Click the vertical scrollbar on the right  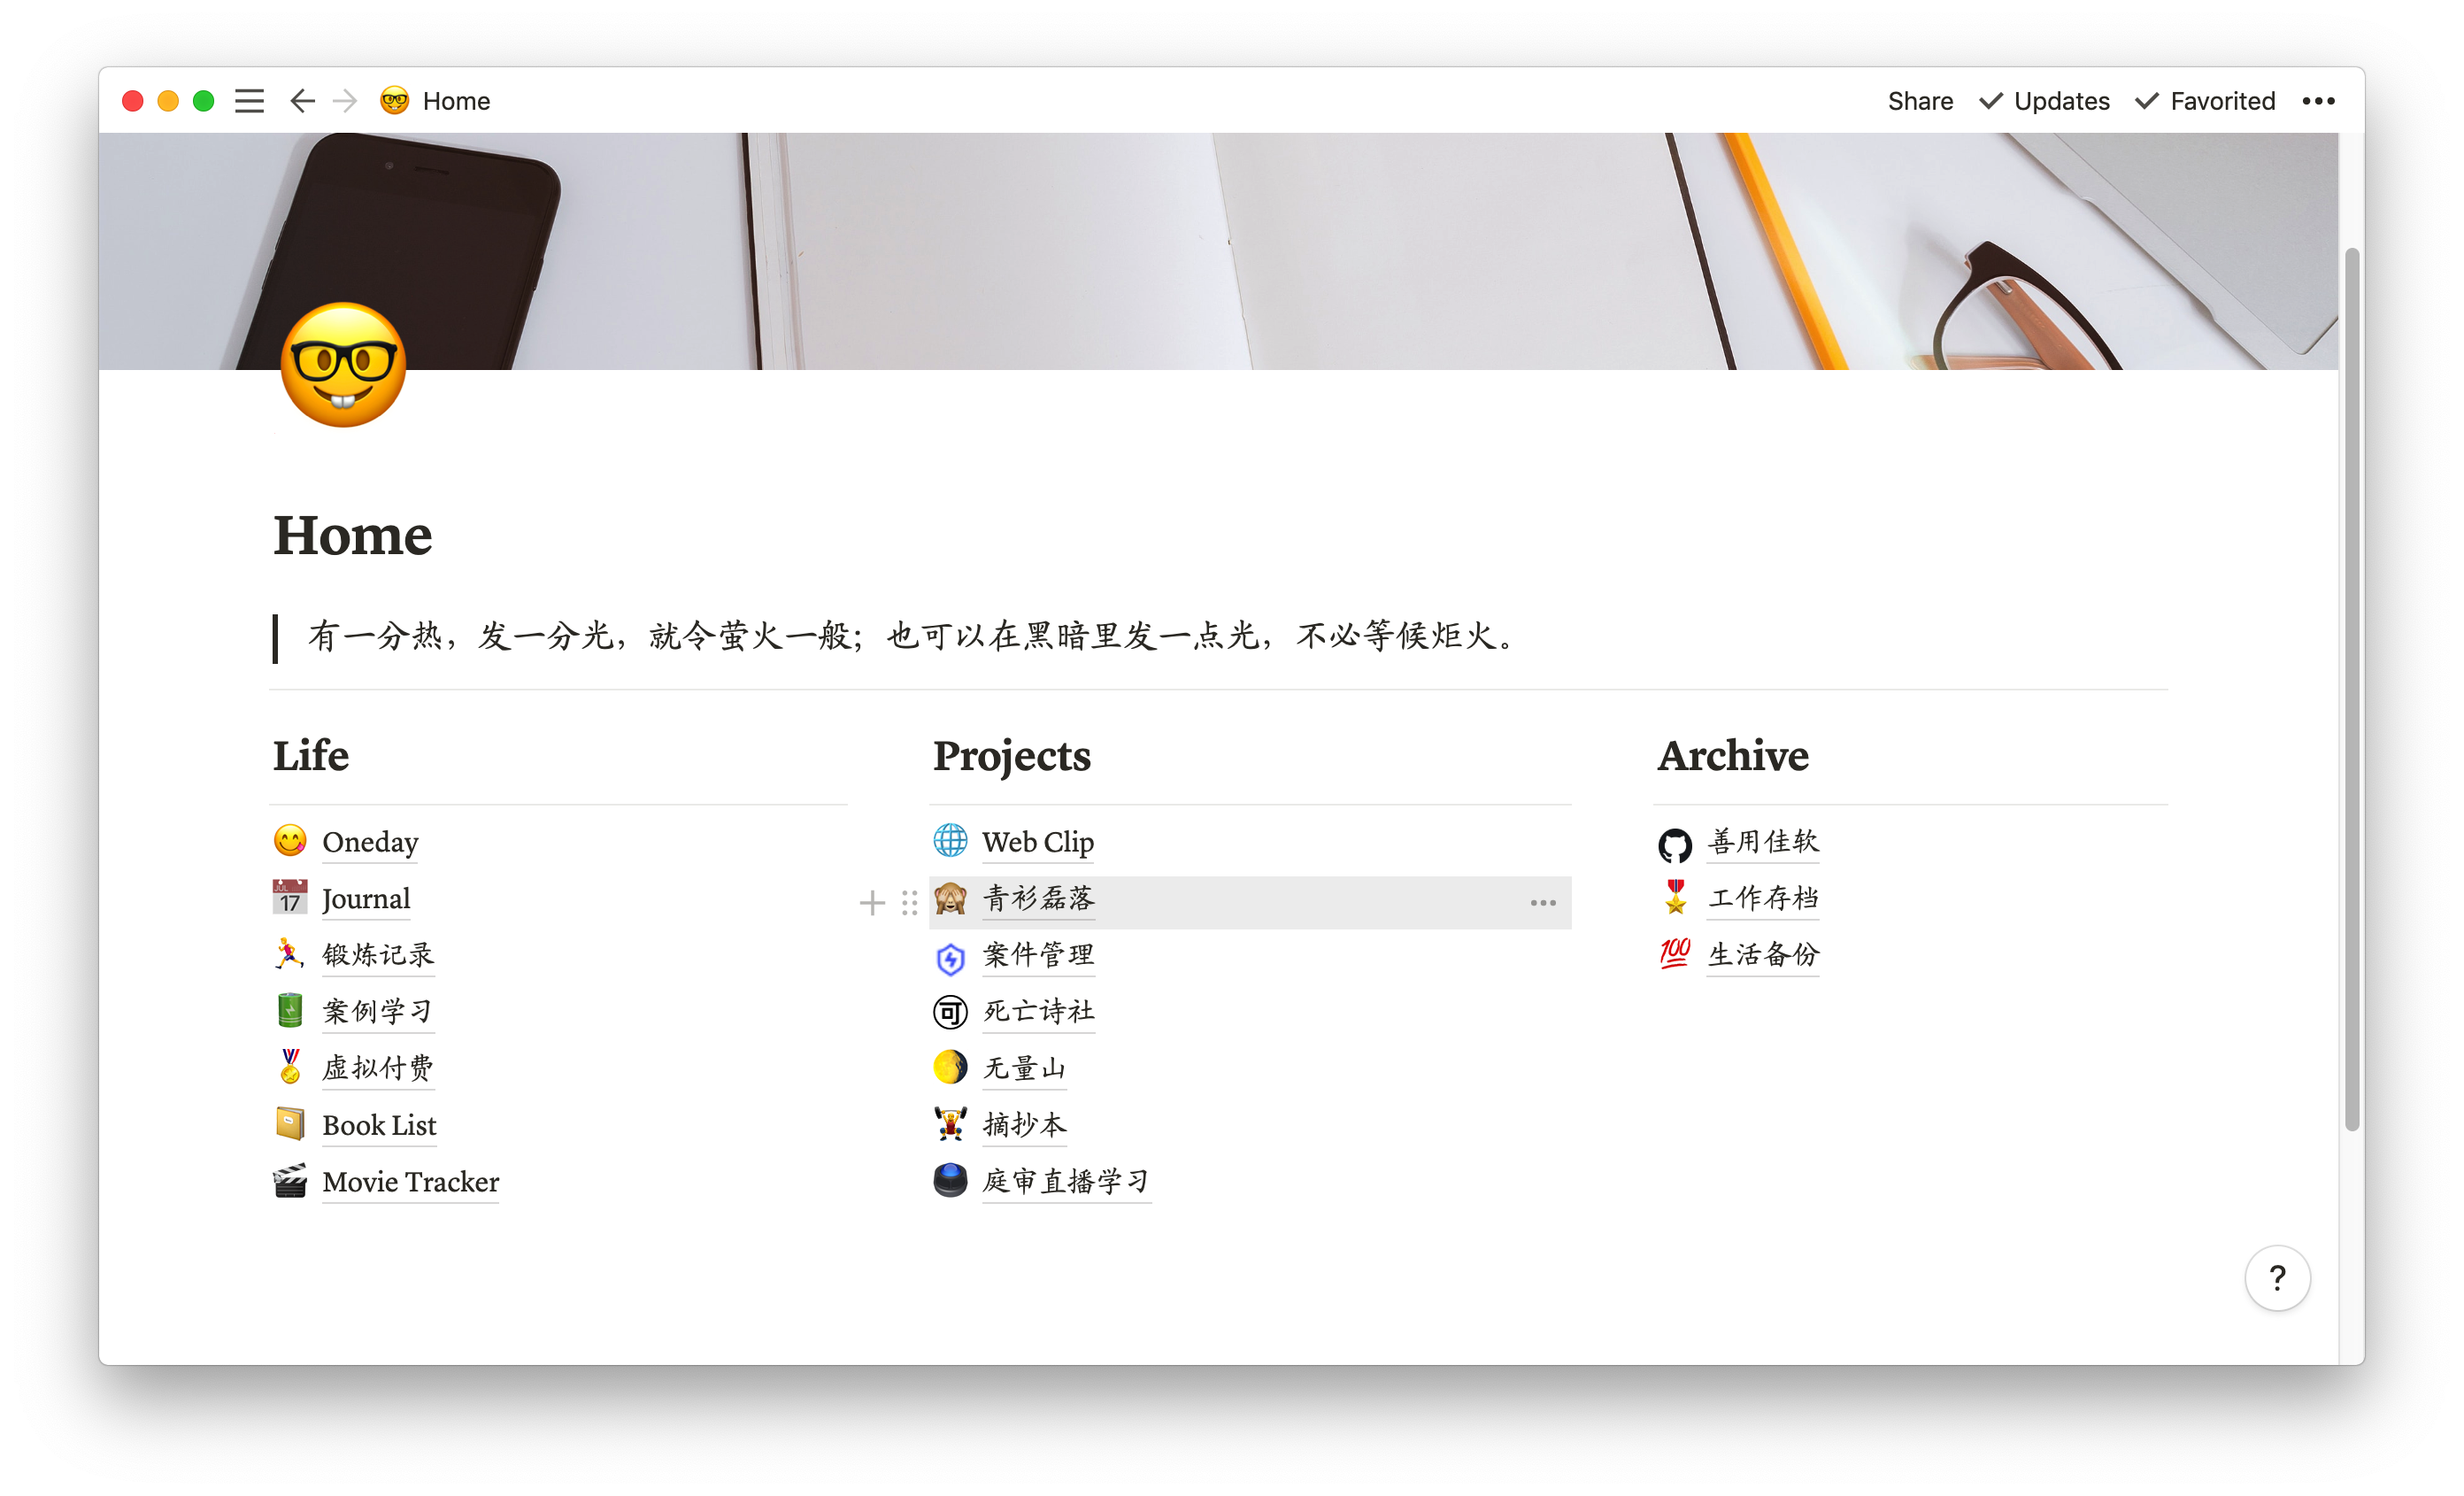pyautogui.click(x=2352, y=690)
